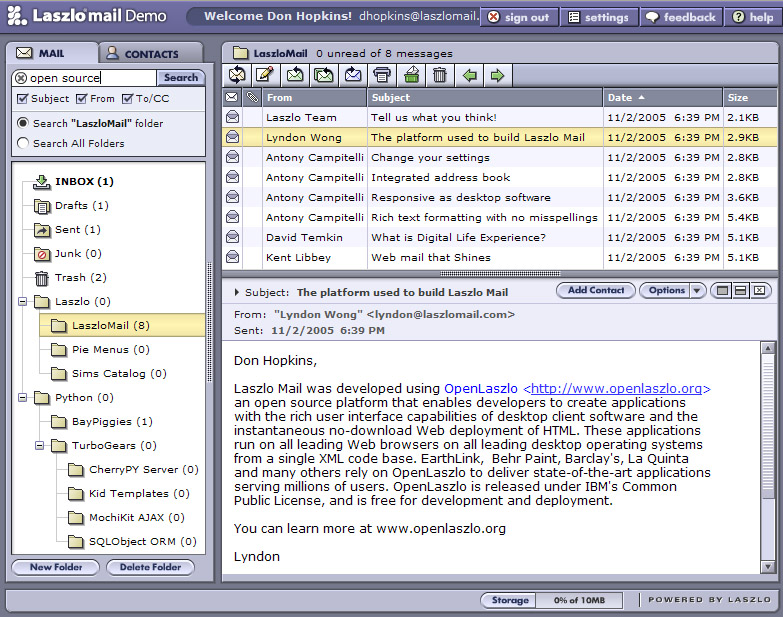Viewport: 783px width, 617px height.
Task: Open the Sent folder
Action: point(67,230)
